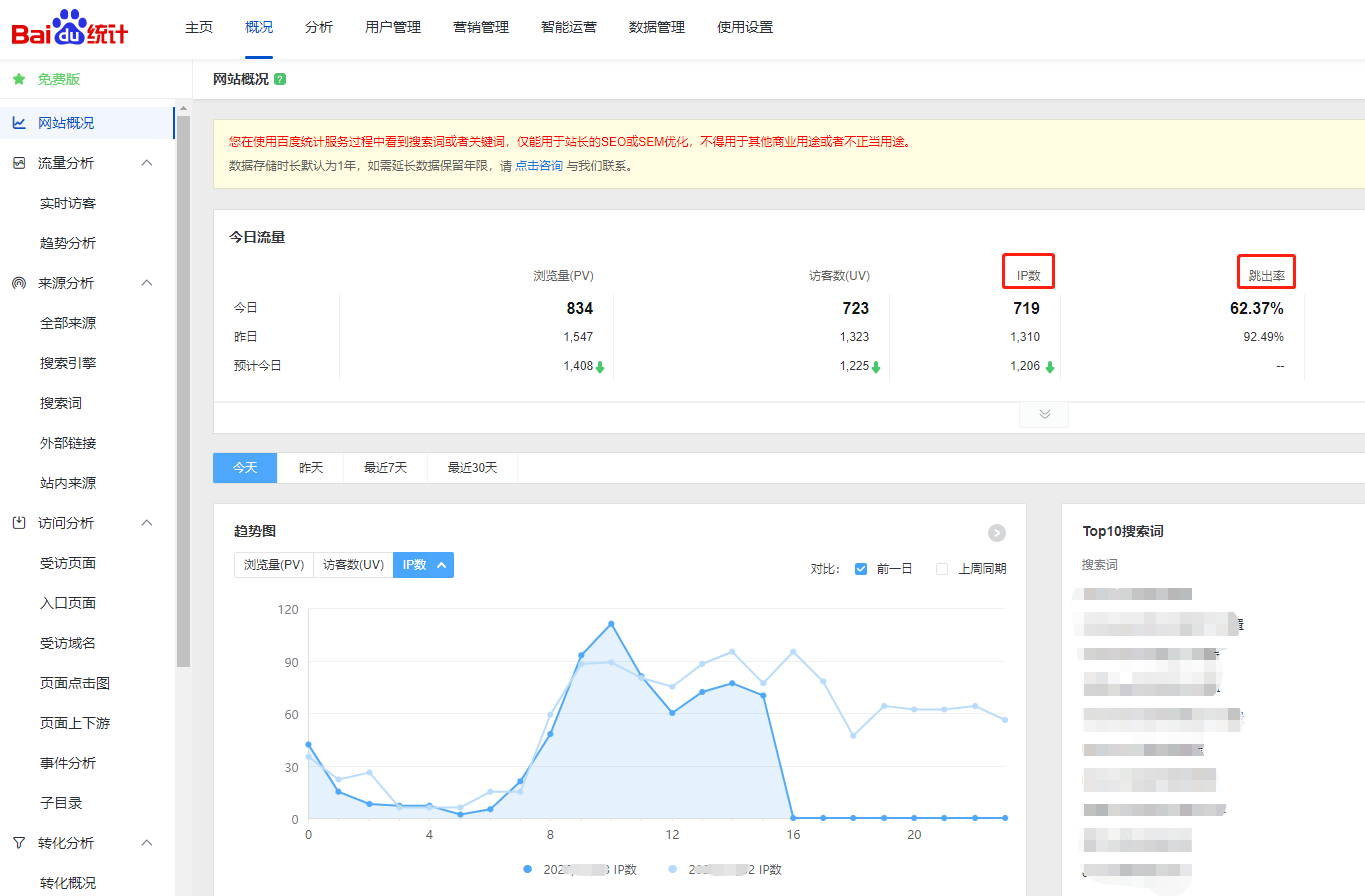1365x896 pixels.
Task: Open 全部来源 in sidebar
Action: (x=68, y=323)
